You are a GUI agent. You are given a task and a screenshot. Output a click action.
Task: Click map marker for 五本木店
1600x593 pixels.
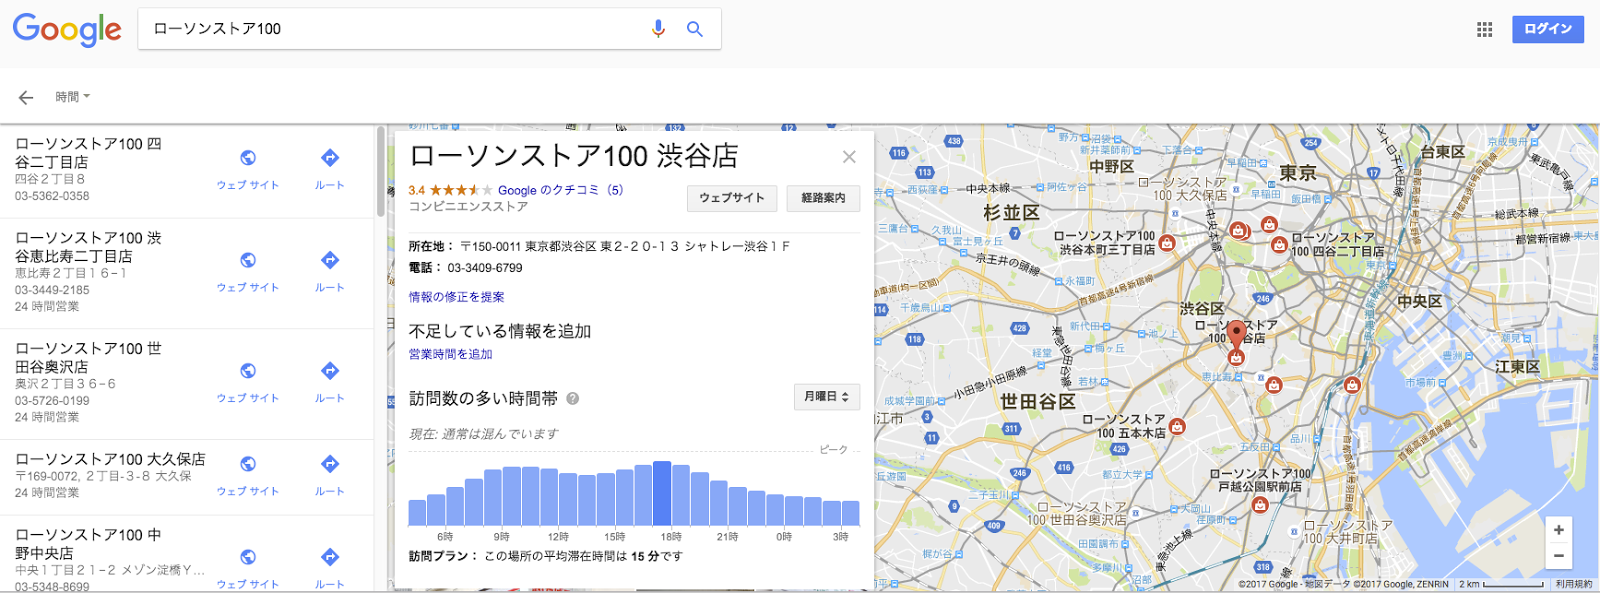(x=1177, y=427)
